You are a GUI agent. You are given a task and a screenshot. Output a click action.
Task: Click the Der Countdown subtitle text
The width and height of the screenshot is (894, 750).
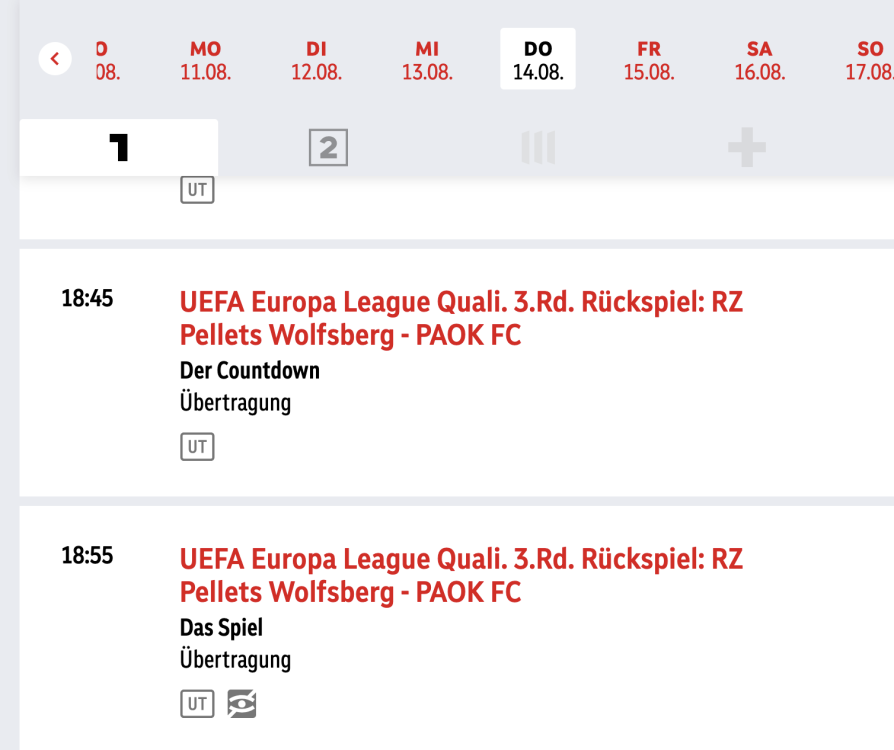(x=250, y=371)
